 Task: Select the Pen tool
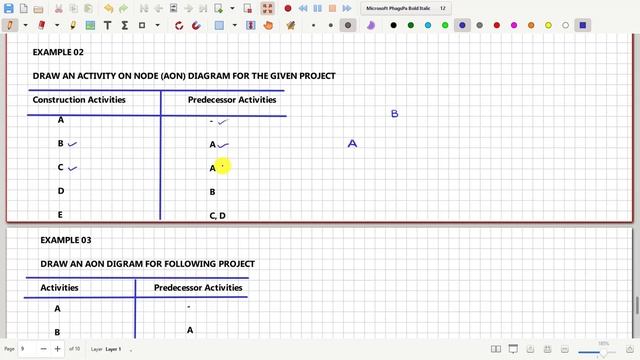click(x=10, y=25)
